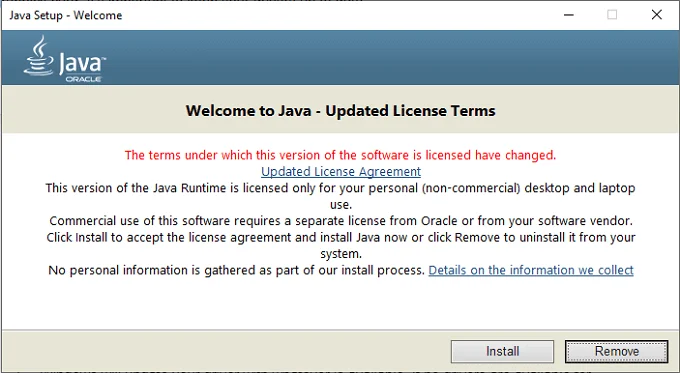Click the Java Oracle logo
The image size is (680, 373).
tap(65, 59)
